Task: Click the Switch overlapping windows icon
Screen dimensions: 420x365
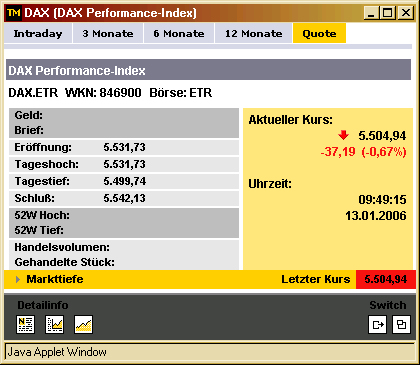Action: (401, 325)
